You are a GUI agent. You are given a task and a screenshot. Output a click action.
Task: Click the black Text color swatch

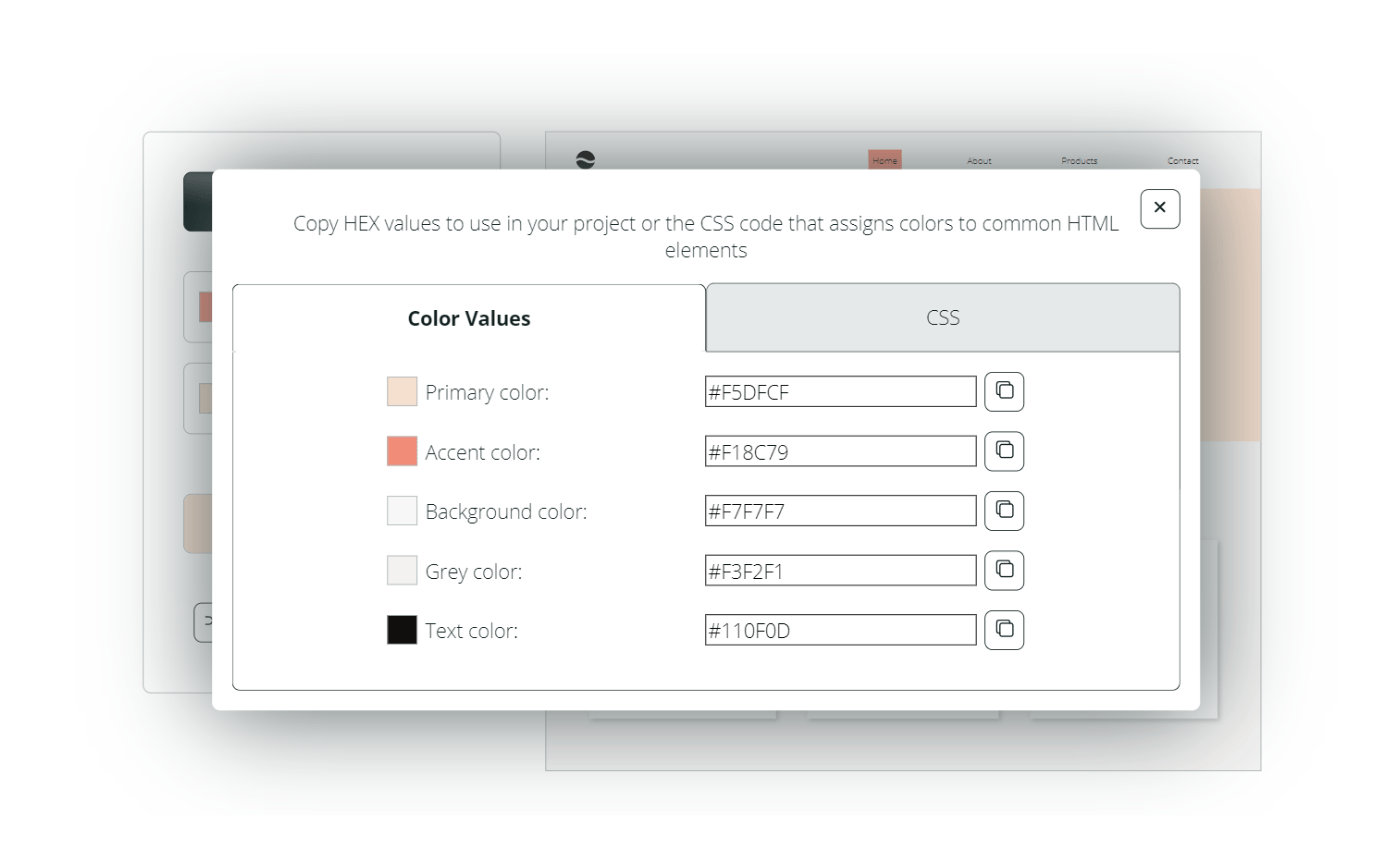tap(402, 630)
